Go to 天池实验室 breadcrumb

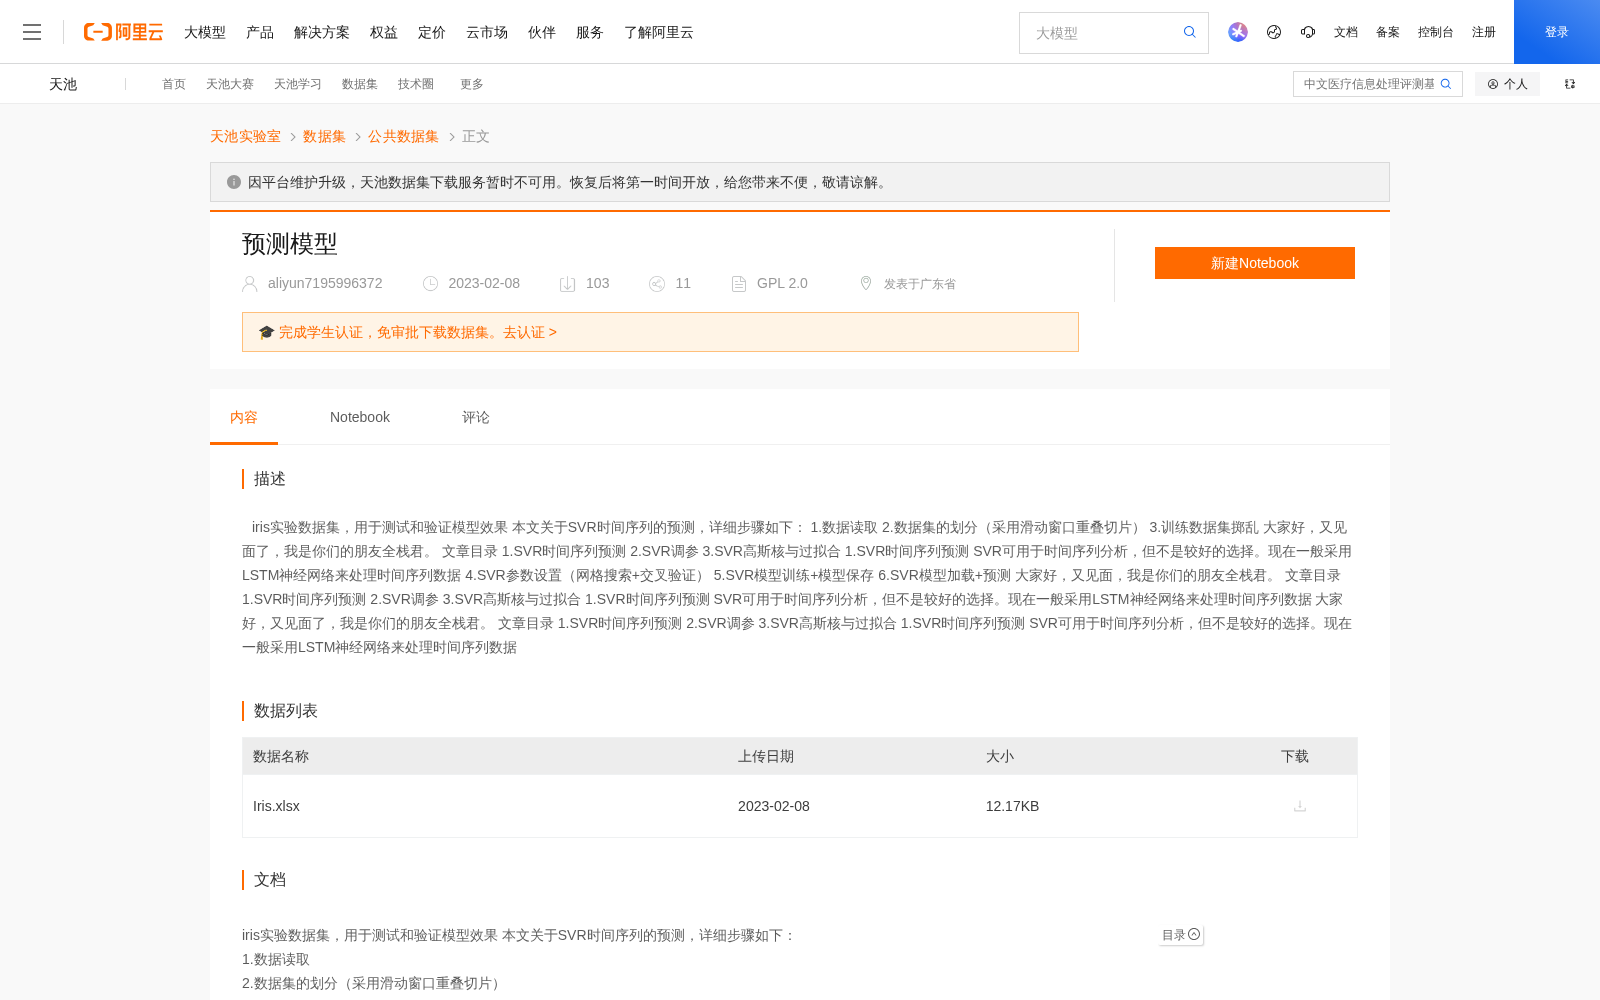click(x=245, y=136)
